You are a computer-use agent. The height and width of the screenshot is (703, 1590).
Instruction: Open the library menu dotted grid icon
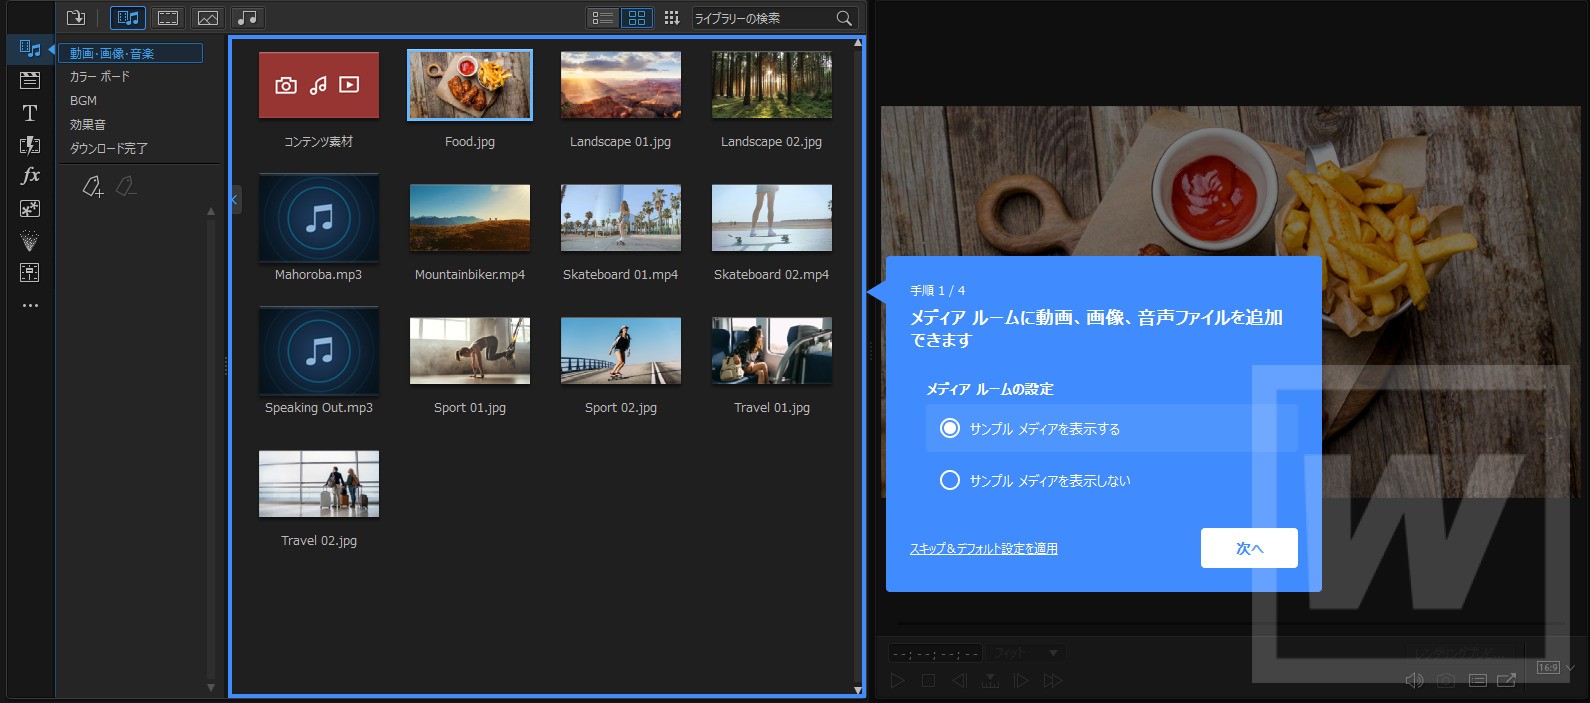tap(672, 17)
